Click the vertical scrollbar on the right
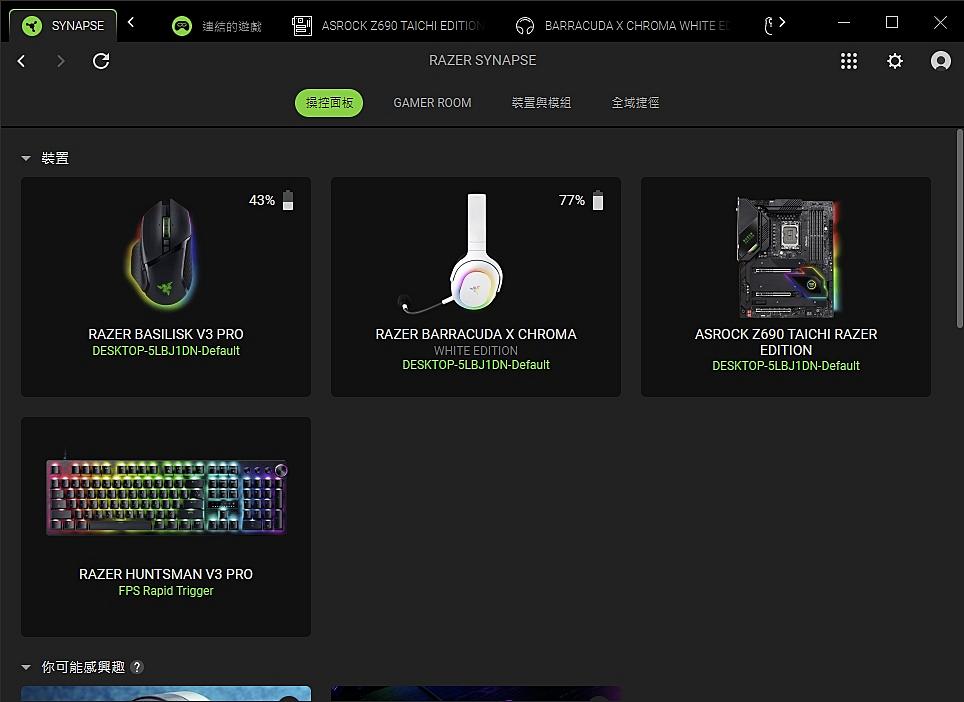The width and height of the screenshot is (964, 702). click(959, 240)
